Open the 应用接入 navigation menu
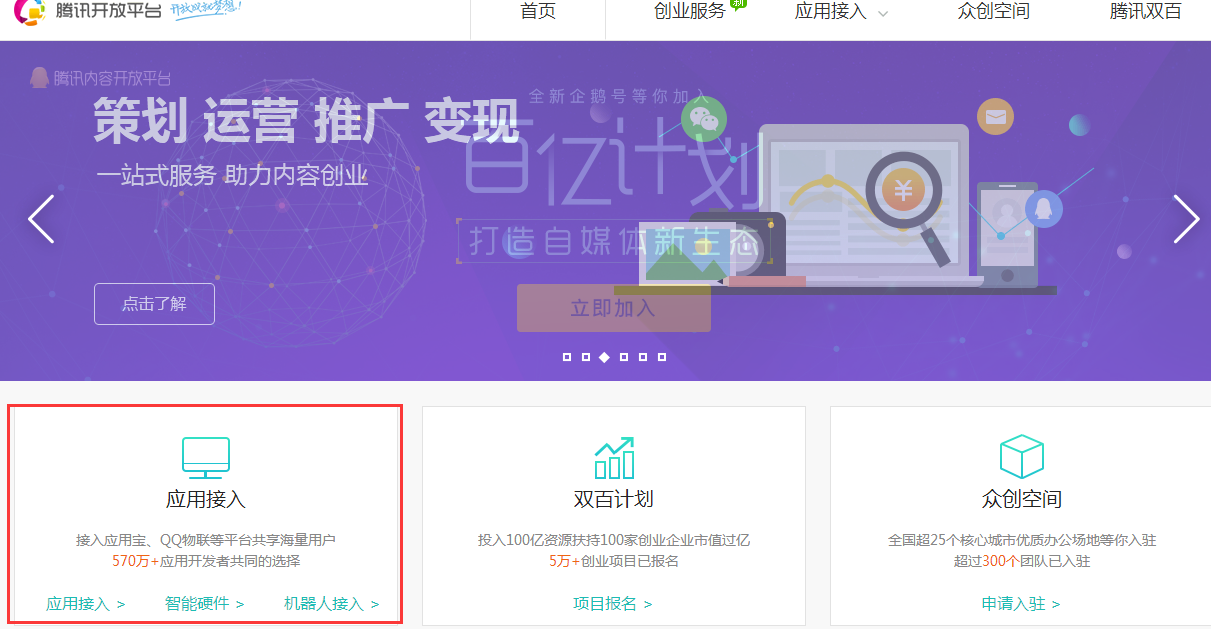This screenshot has width=1211, height=629. pyautogui.click(x=830, y=12)
